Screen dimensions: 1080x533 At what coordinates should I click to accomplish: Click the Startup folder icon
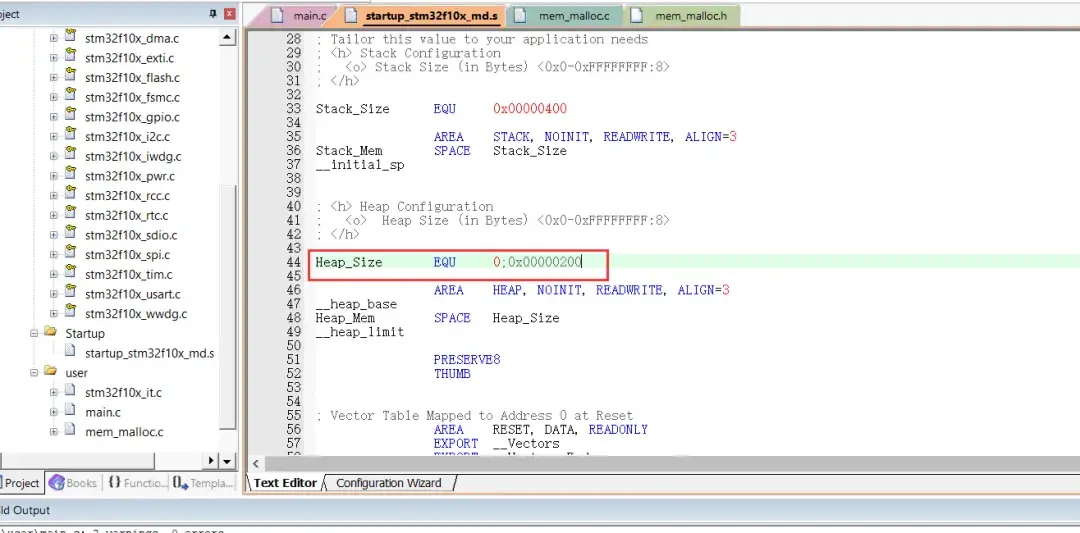(x=50, y=332)
